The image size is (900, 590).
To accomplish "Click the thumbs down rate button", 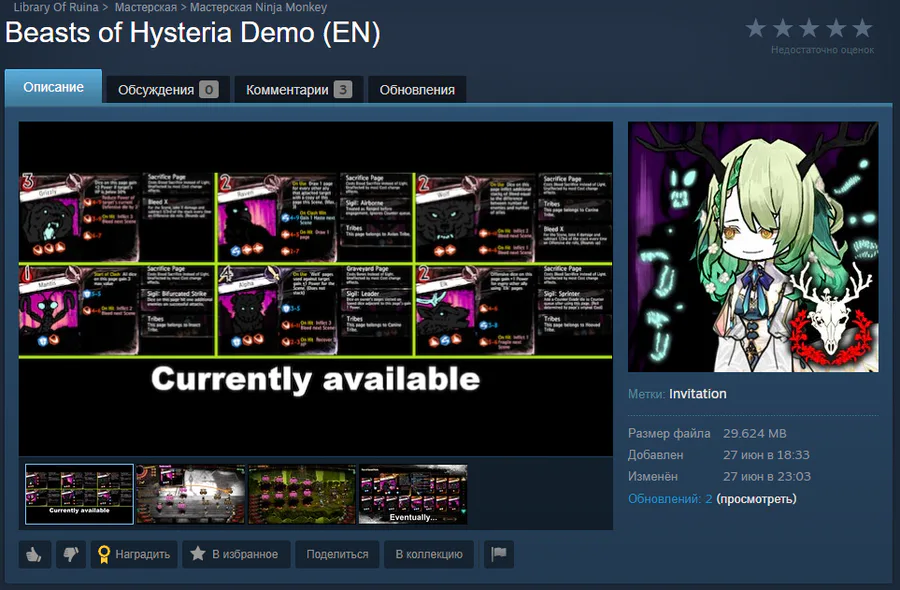I will [x=71, y=554].
